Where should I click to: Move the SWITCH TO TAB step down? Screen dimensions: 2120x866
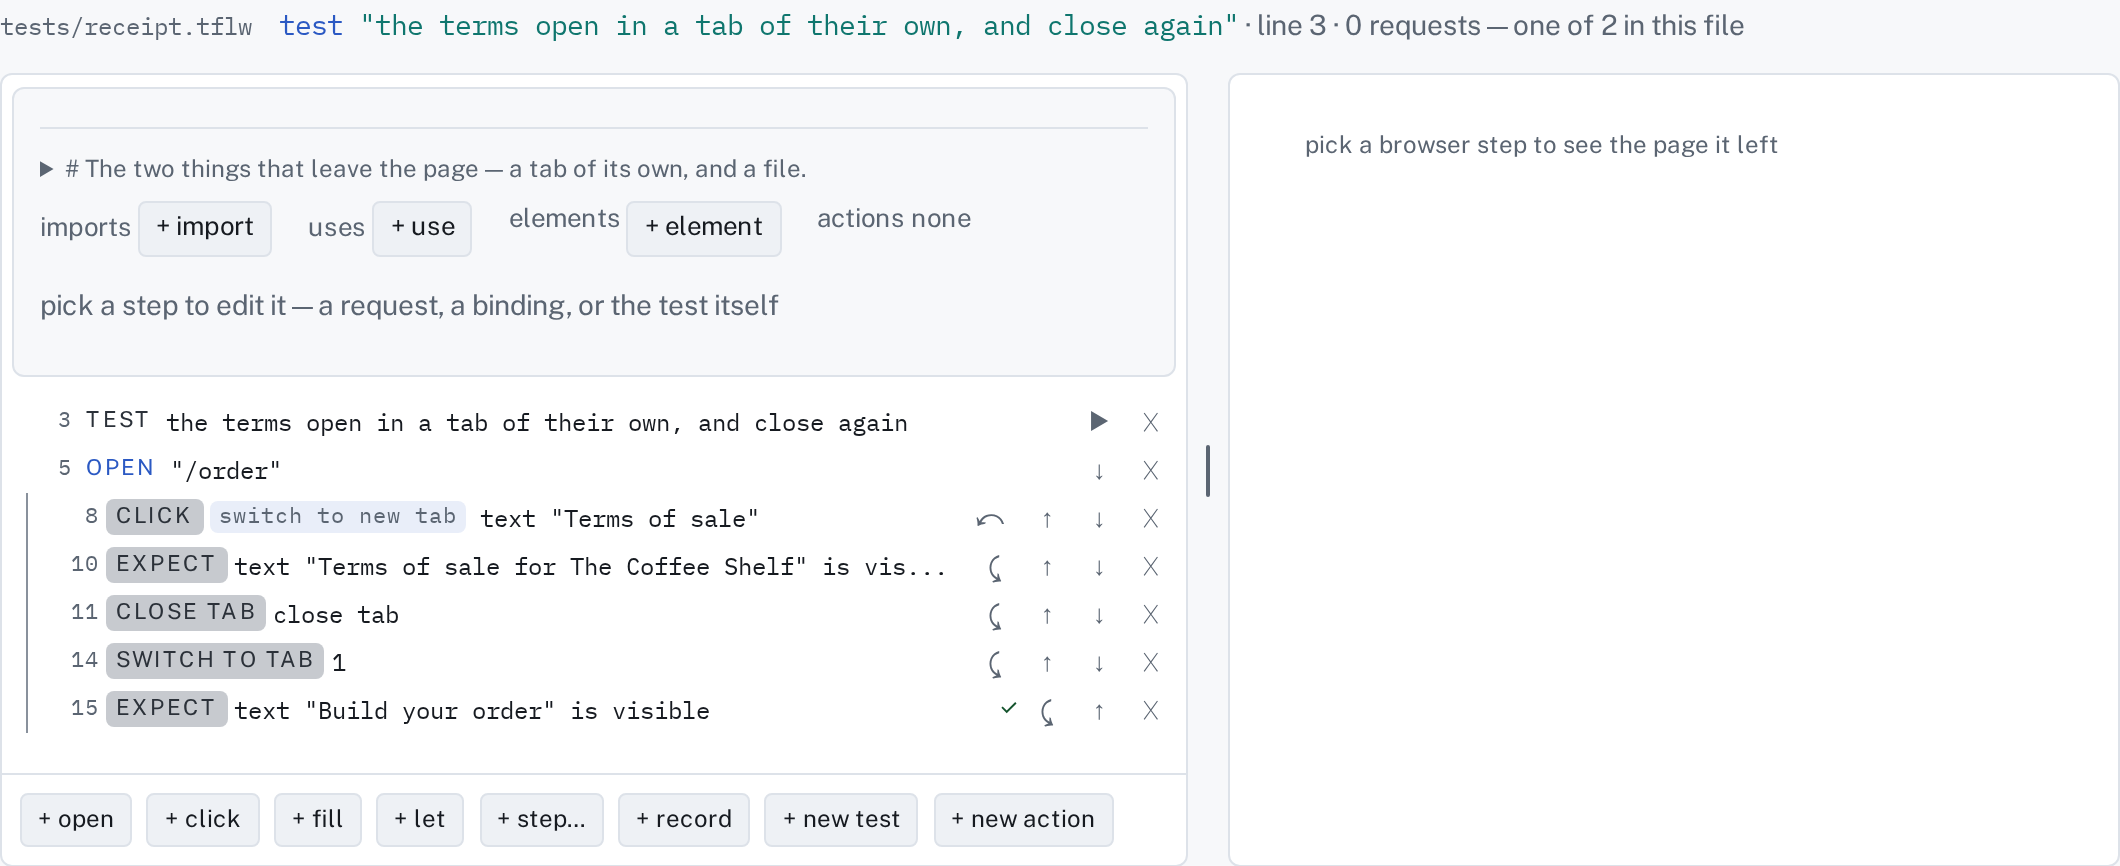pos(1099,663)
